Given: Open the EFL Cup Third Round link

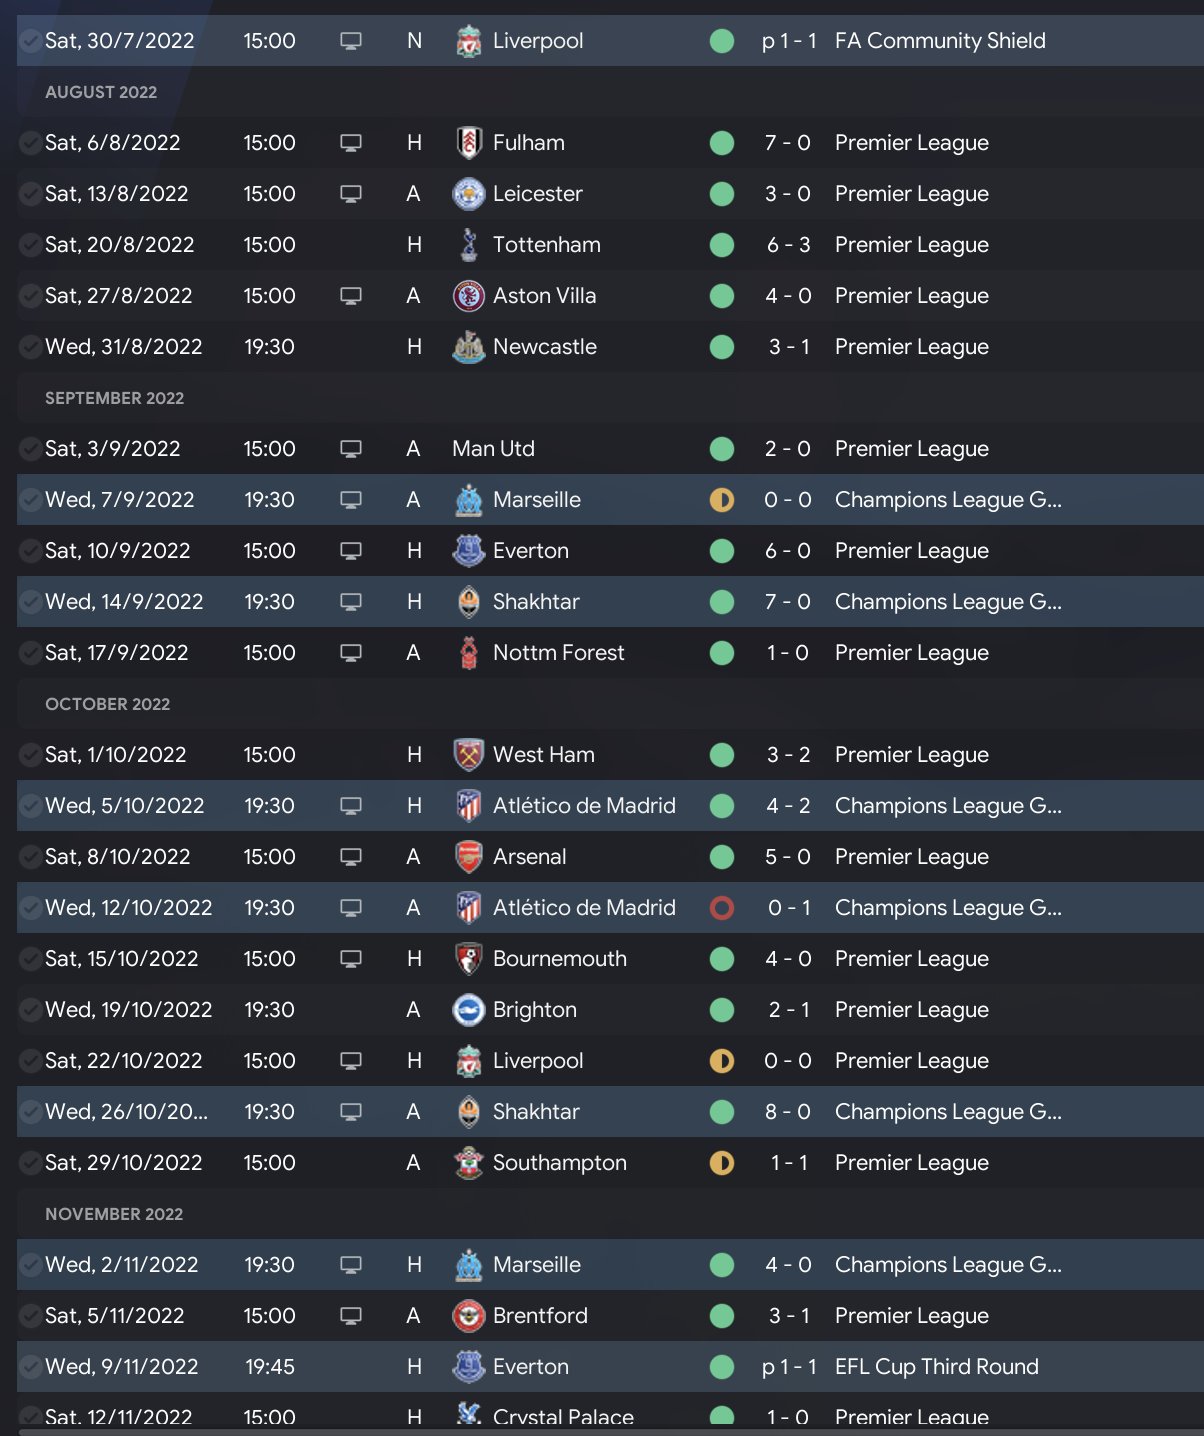Looking at the screenshot, I should click(x=936, y=1367).
